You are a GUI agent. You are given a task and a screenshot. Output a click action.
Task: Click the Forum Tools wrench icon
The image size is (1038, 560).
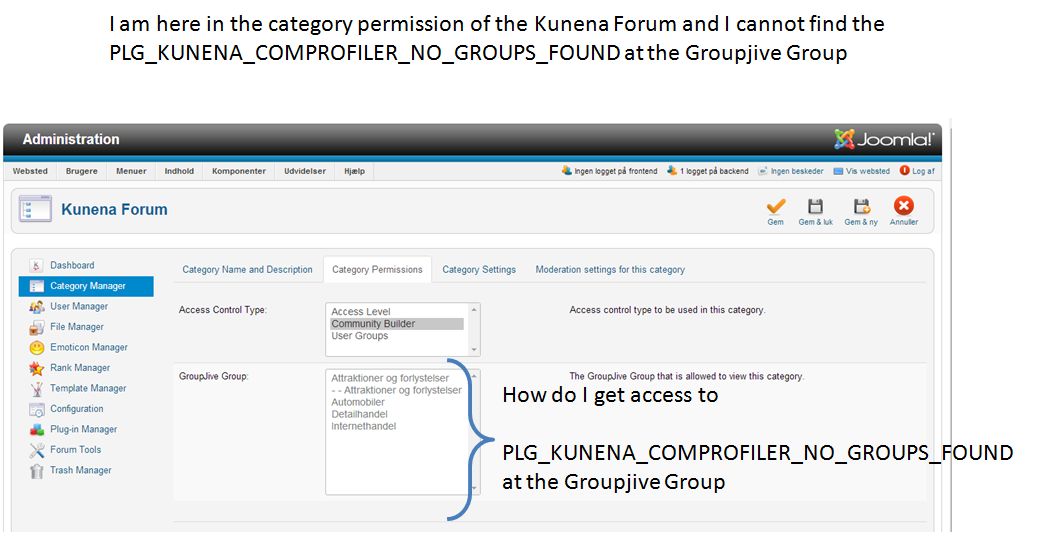pos(36,450)
